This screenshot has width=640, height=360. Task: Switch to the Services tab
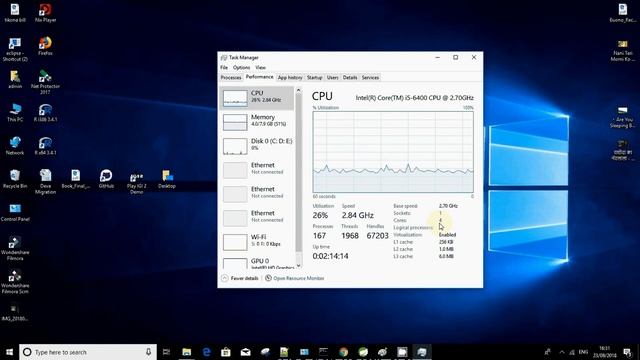point(370,77)
